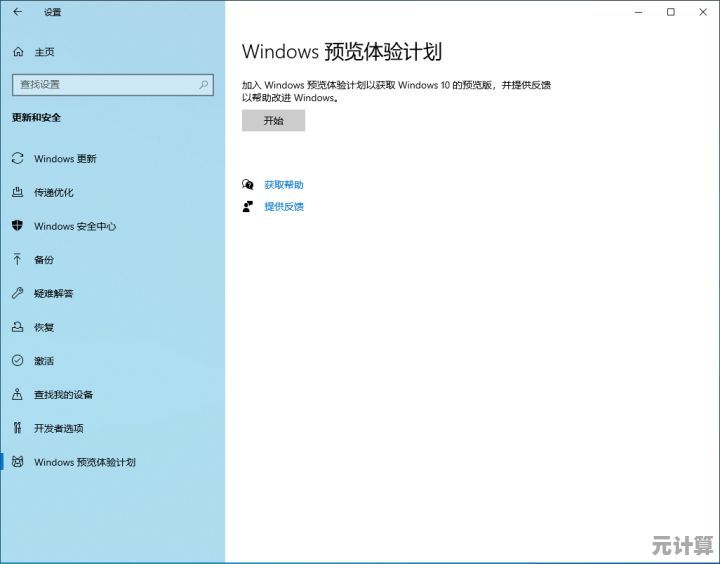Click the 备份 upload arrow icon

tap(17, 259)
